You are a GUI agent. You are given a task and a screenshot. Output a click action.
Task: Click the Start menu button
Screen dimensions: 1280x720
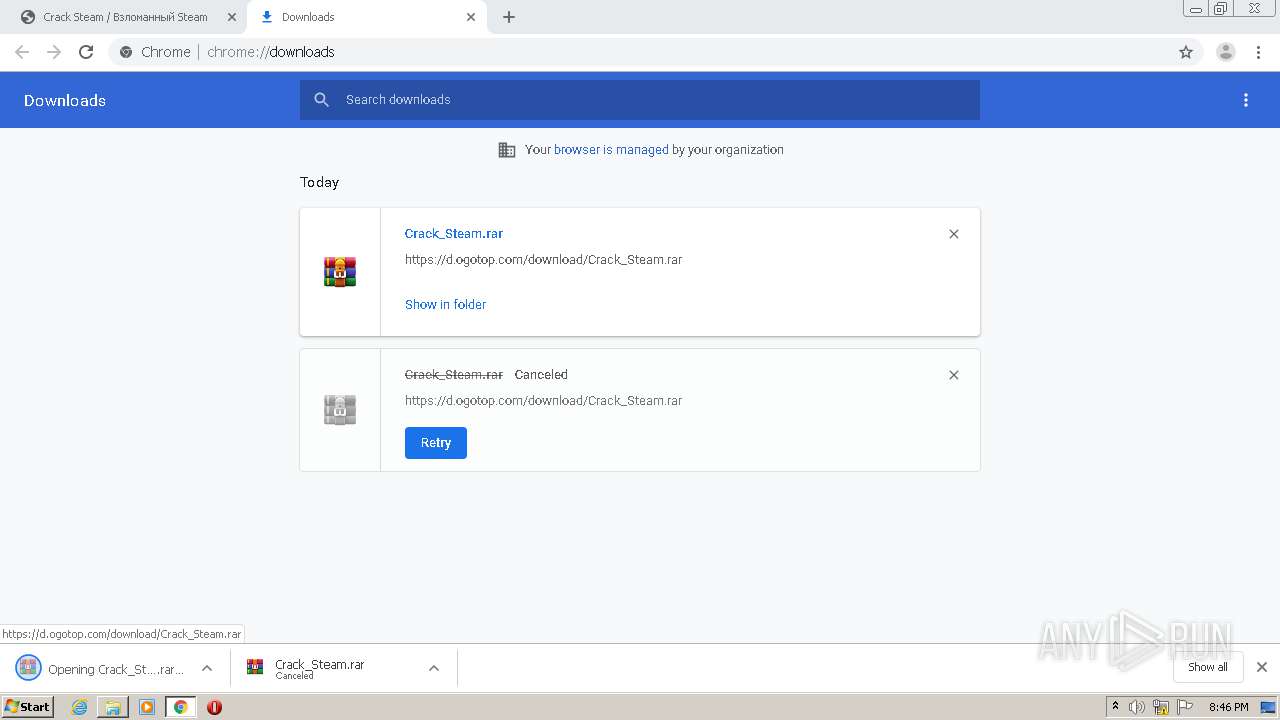[x=27, y=707]
